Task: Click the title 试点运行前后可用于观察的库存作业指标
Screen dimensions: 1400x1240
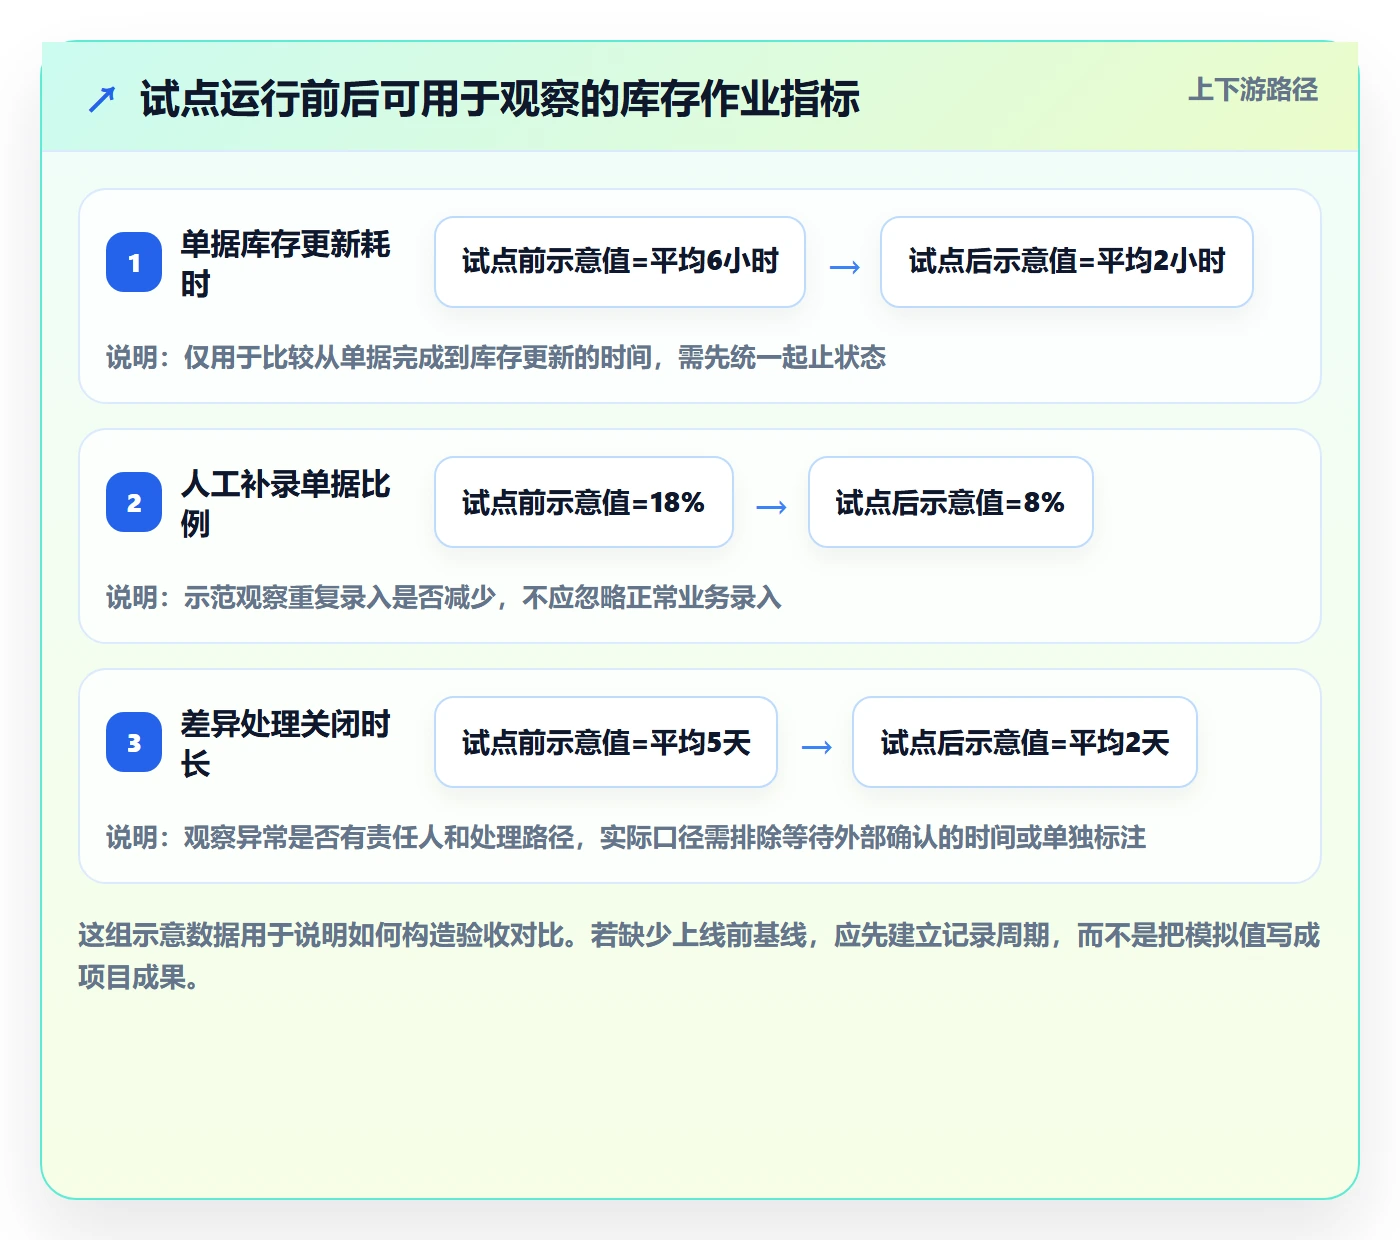Action: click(x=500, y=99)
